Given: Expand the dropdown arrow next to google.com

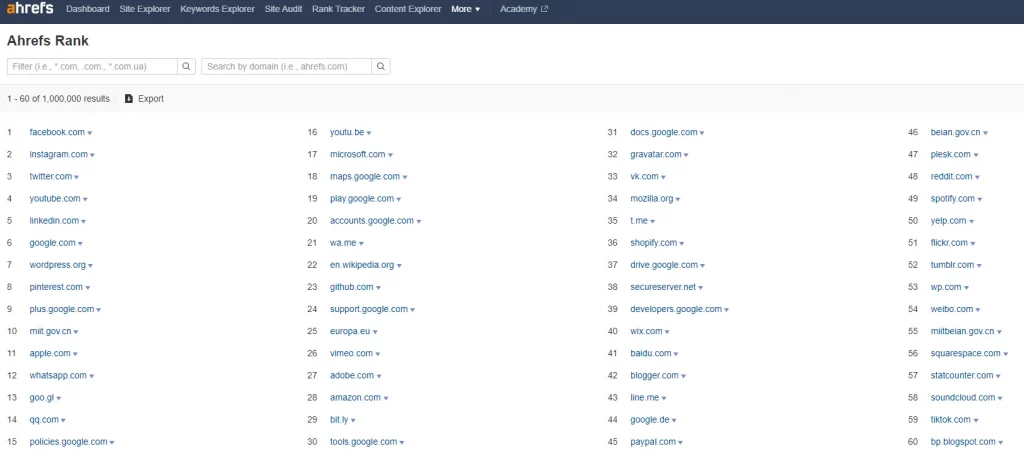Looking at the screenshot, I should (x=80, y=244).
